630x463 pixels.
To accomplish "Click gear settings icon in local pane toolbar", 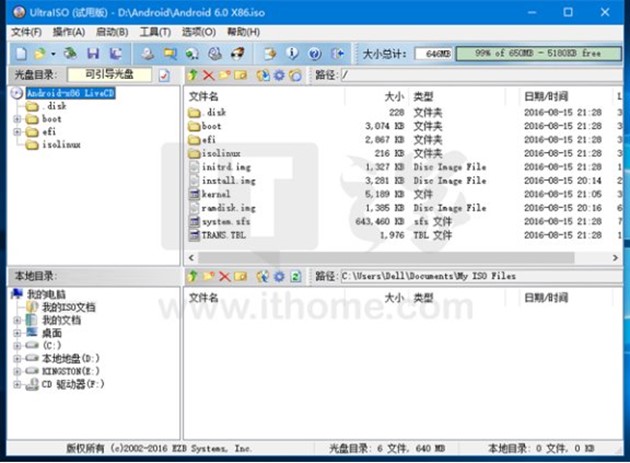I will pyautogui.click(x=279, y=276).
